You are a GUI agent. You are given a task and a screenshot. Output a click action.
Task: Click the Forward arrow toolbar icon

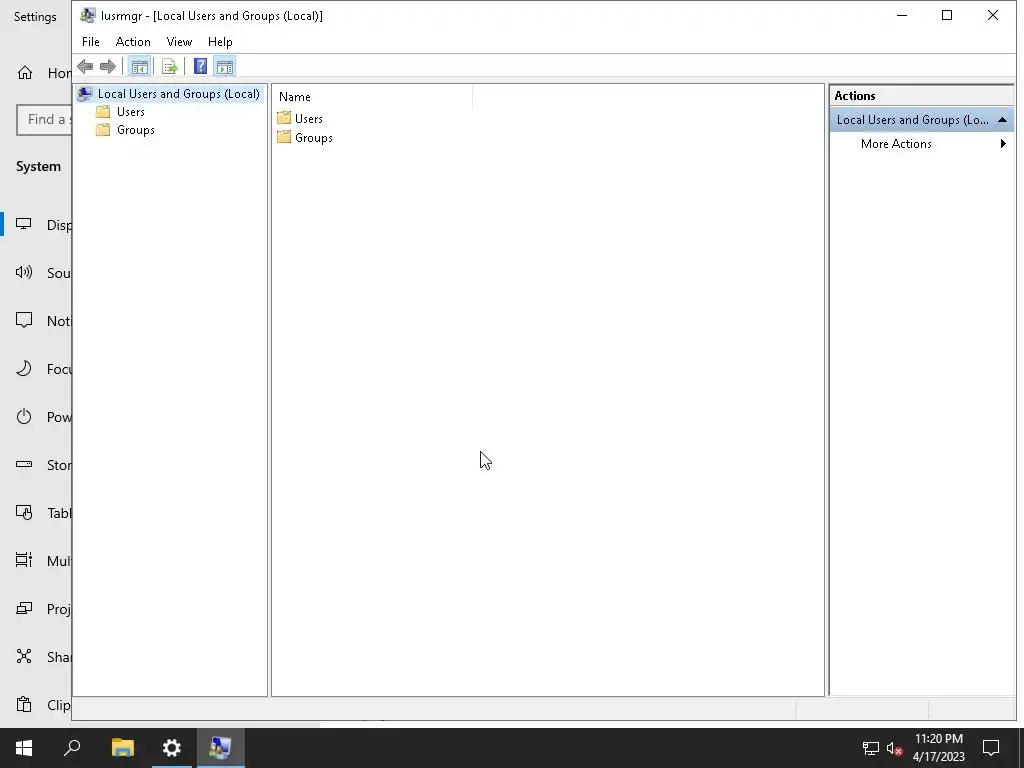[x=108, y=67]
